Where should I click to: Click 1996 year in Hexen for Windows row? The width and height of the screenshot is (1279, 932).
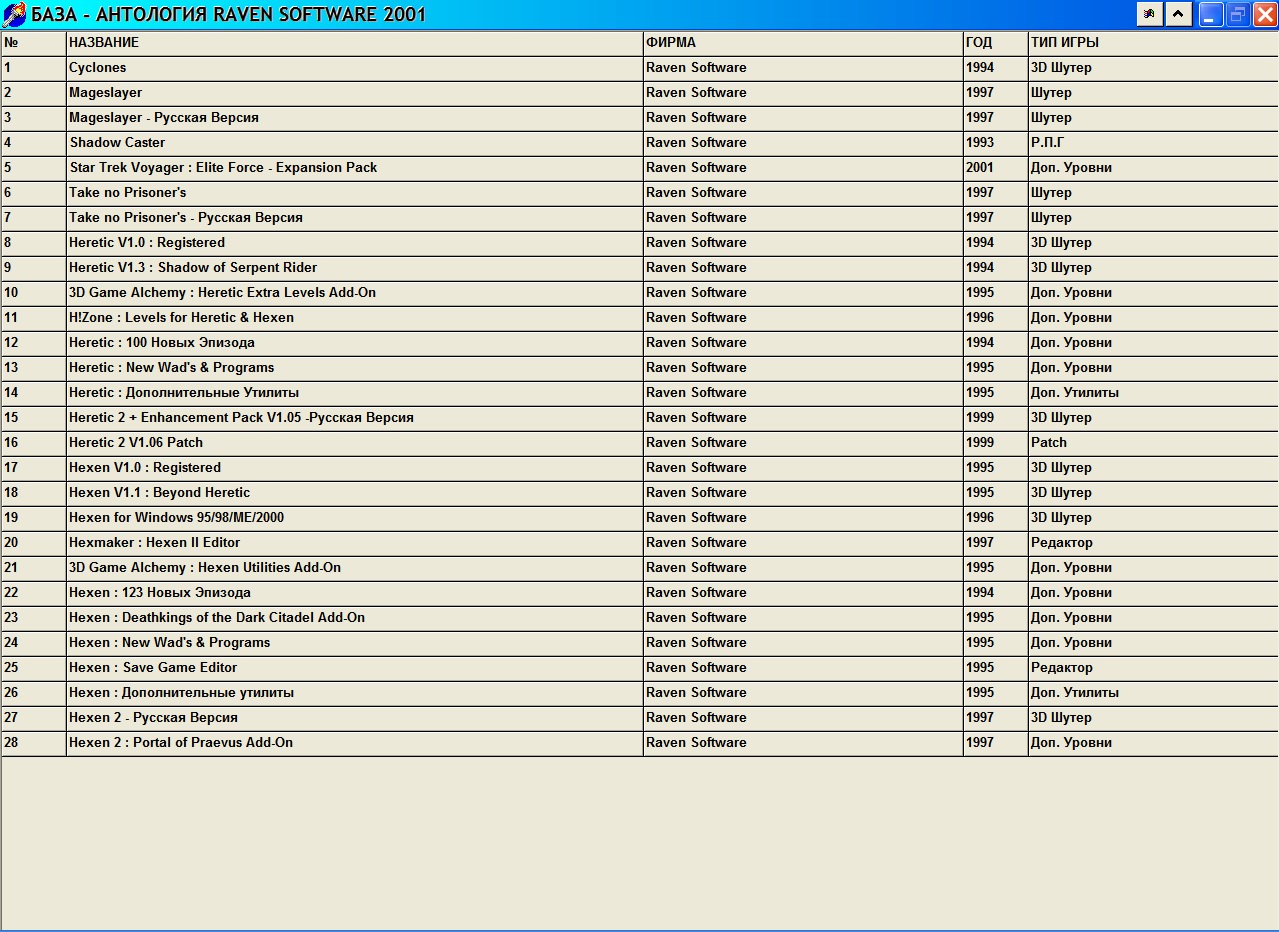click(x=980, y=518)
